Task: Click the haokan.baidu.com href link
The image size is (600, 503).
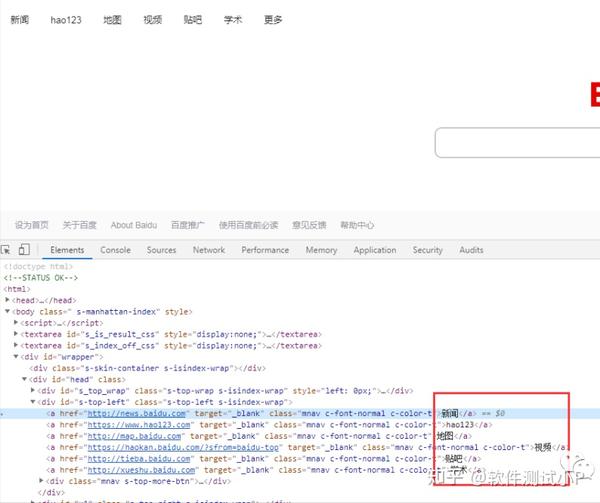Action: pos(183,448)
